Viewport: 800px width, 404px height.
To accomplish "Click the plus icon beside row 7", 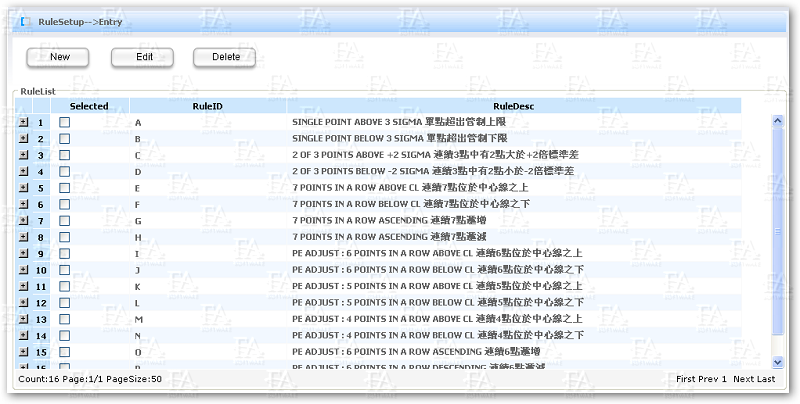I will tap(24, 221).
